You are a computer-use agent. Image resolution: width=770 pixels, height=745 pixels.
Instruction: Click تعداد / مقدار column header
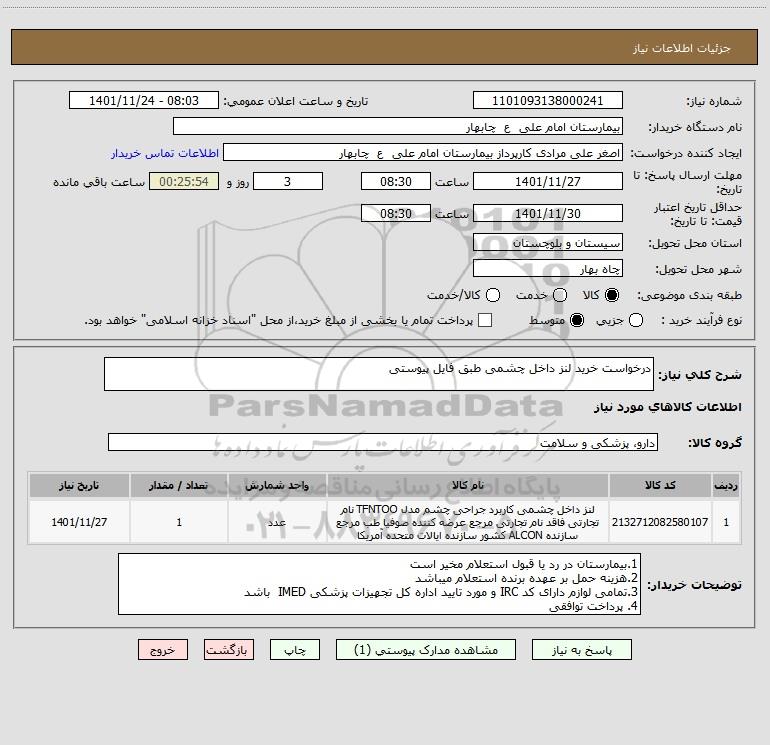coord(179,485)
